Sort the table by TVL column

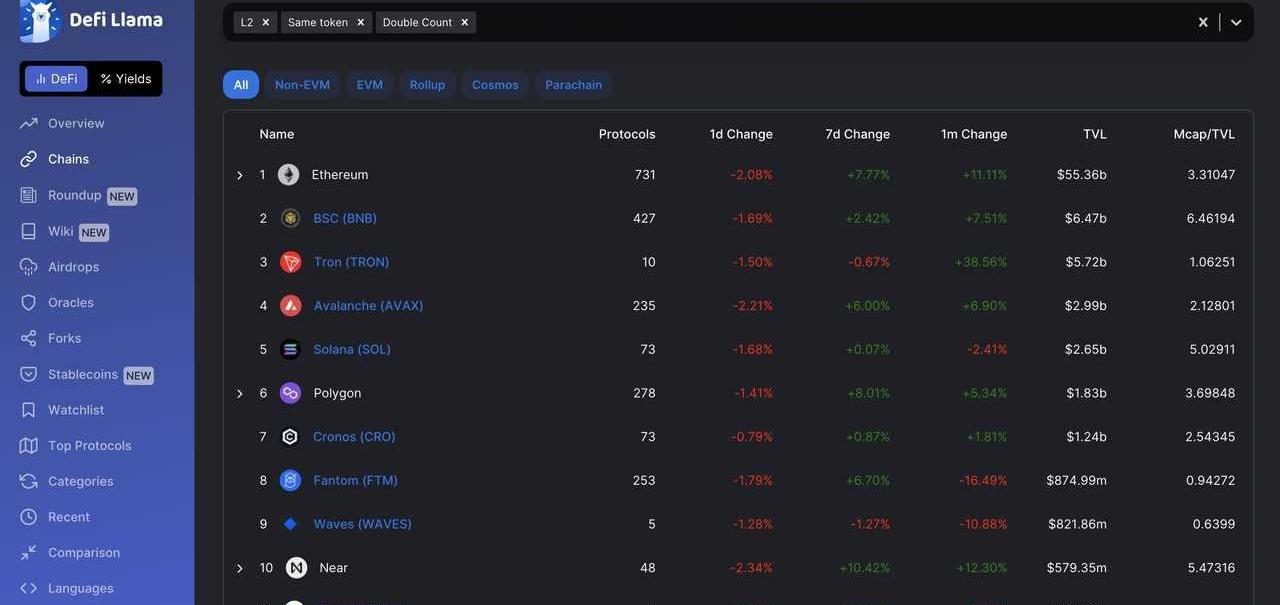(1094, 134)
